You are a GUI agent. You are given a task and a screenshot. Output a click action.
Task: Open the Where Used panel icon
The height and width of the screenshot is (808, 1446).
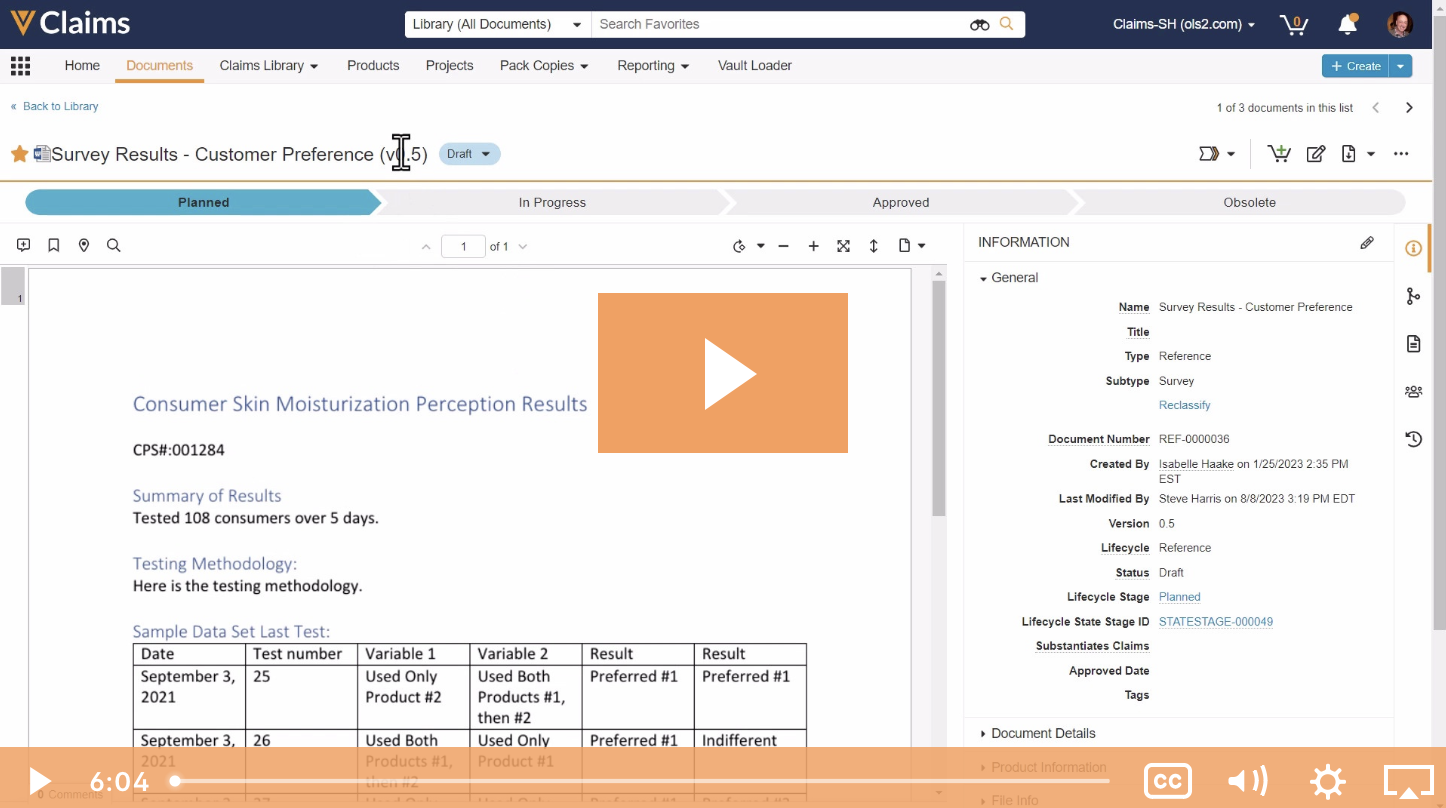tap(1413, 296)
